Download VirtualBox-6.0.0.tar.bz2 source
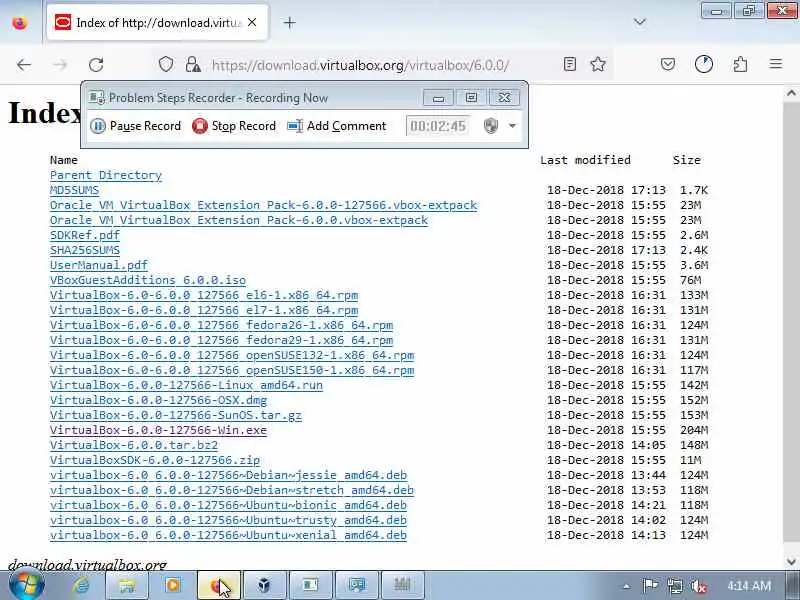 134,445
